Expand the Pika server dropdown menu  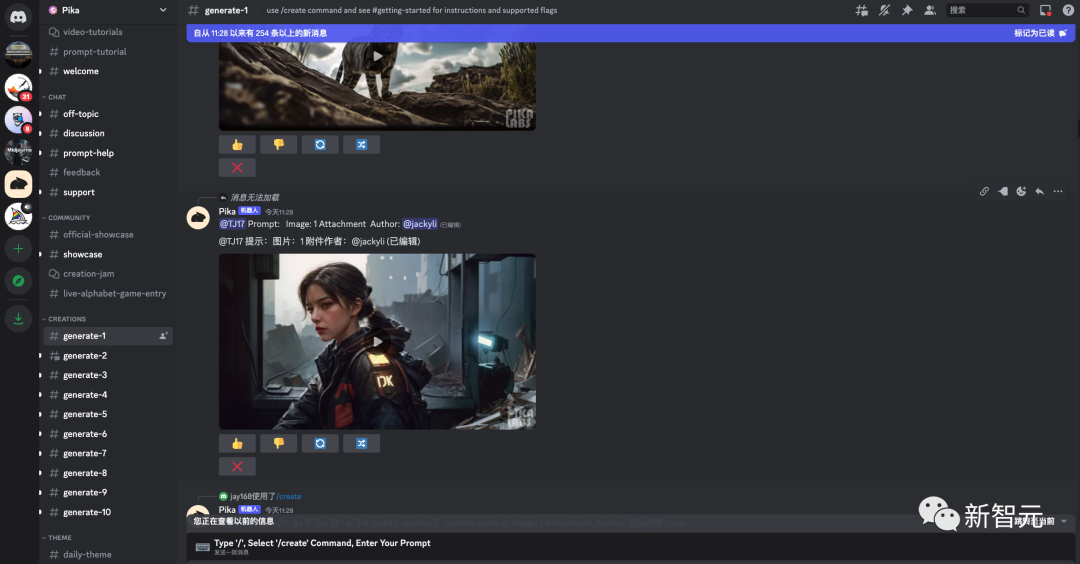[163, 10]
